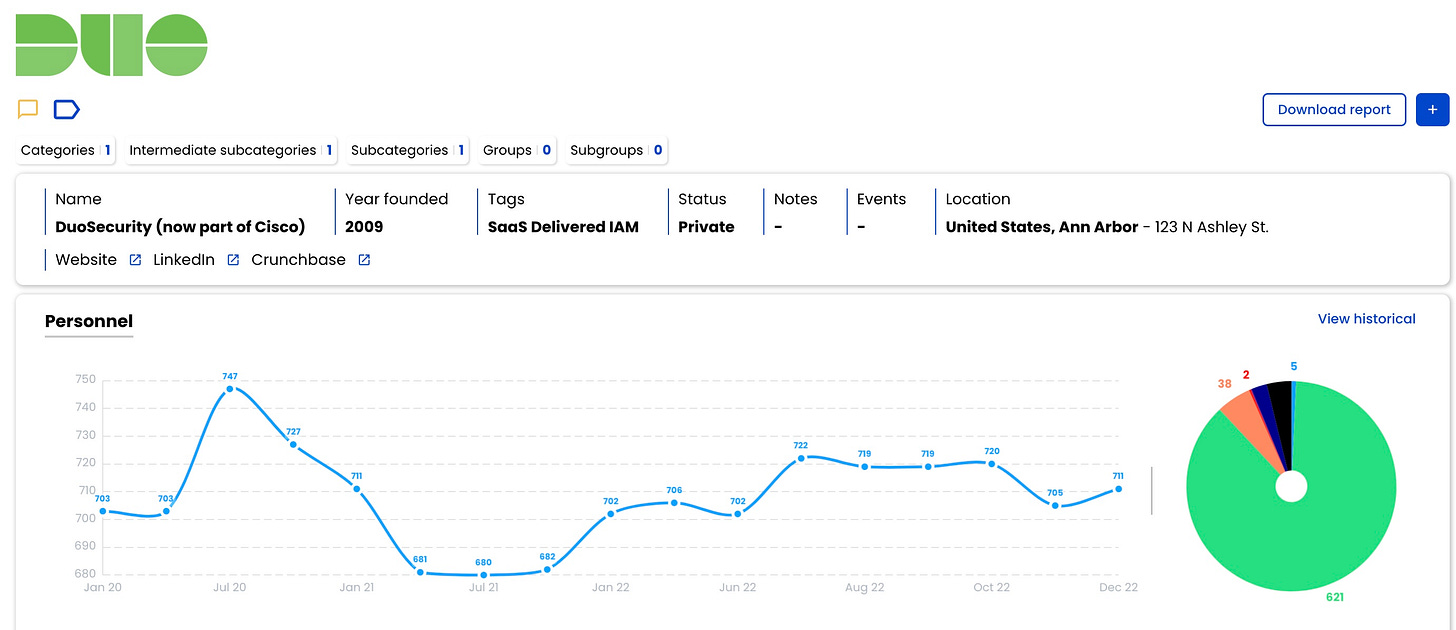Image resolution: width=1456 pixels, height=630 pixels.
Task: Click the 681 data point
Action: pos(420,572)
